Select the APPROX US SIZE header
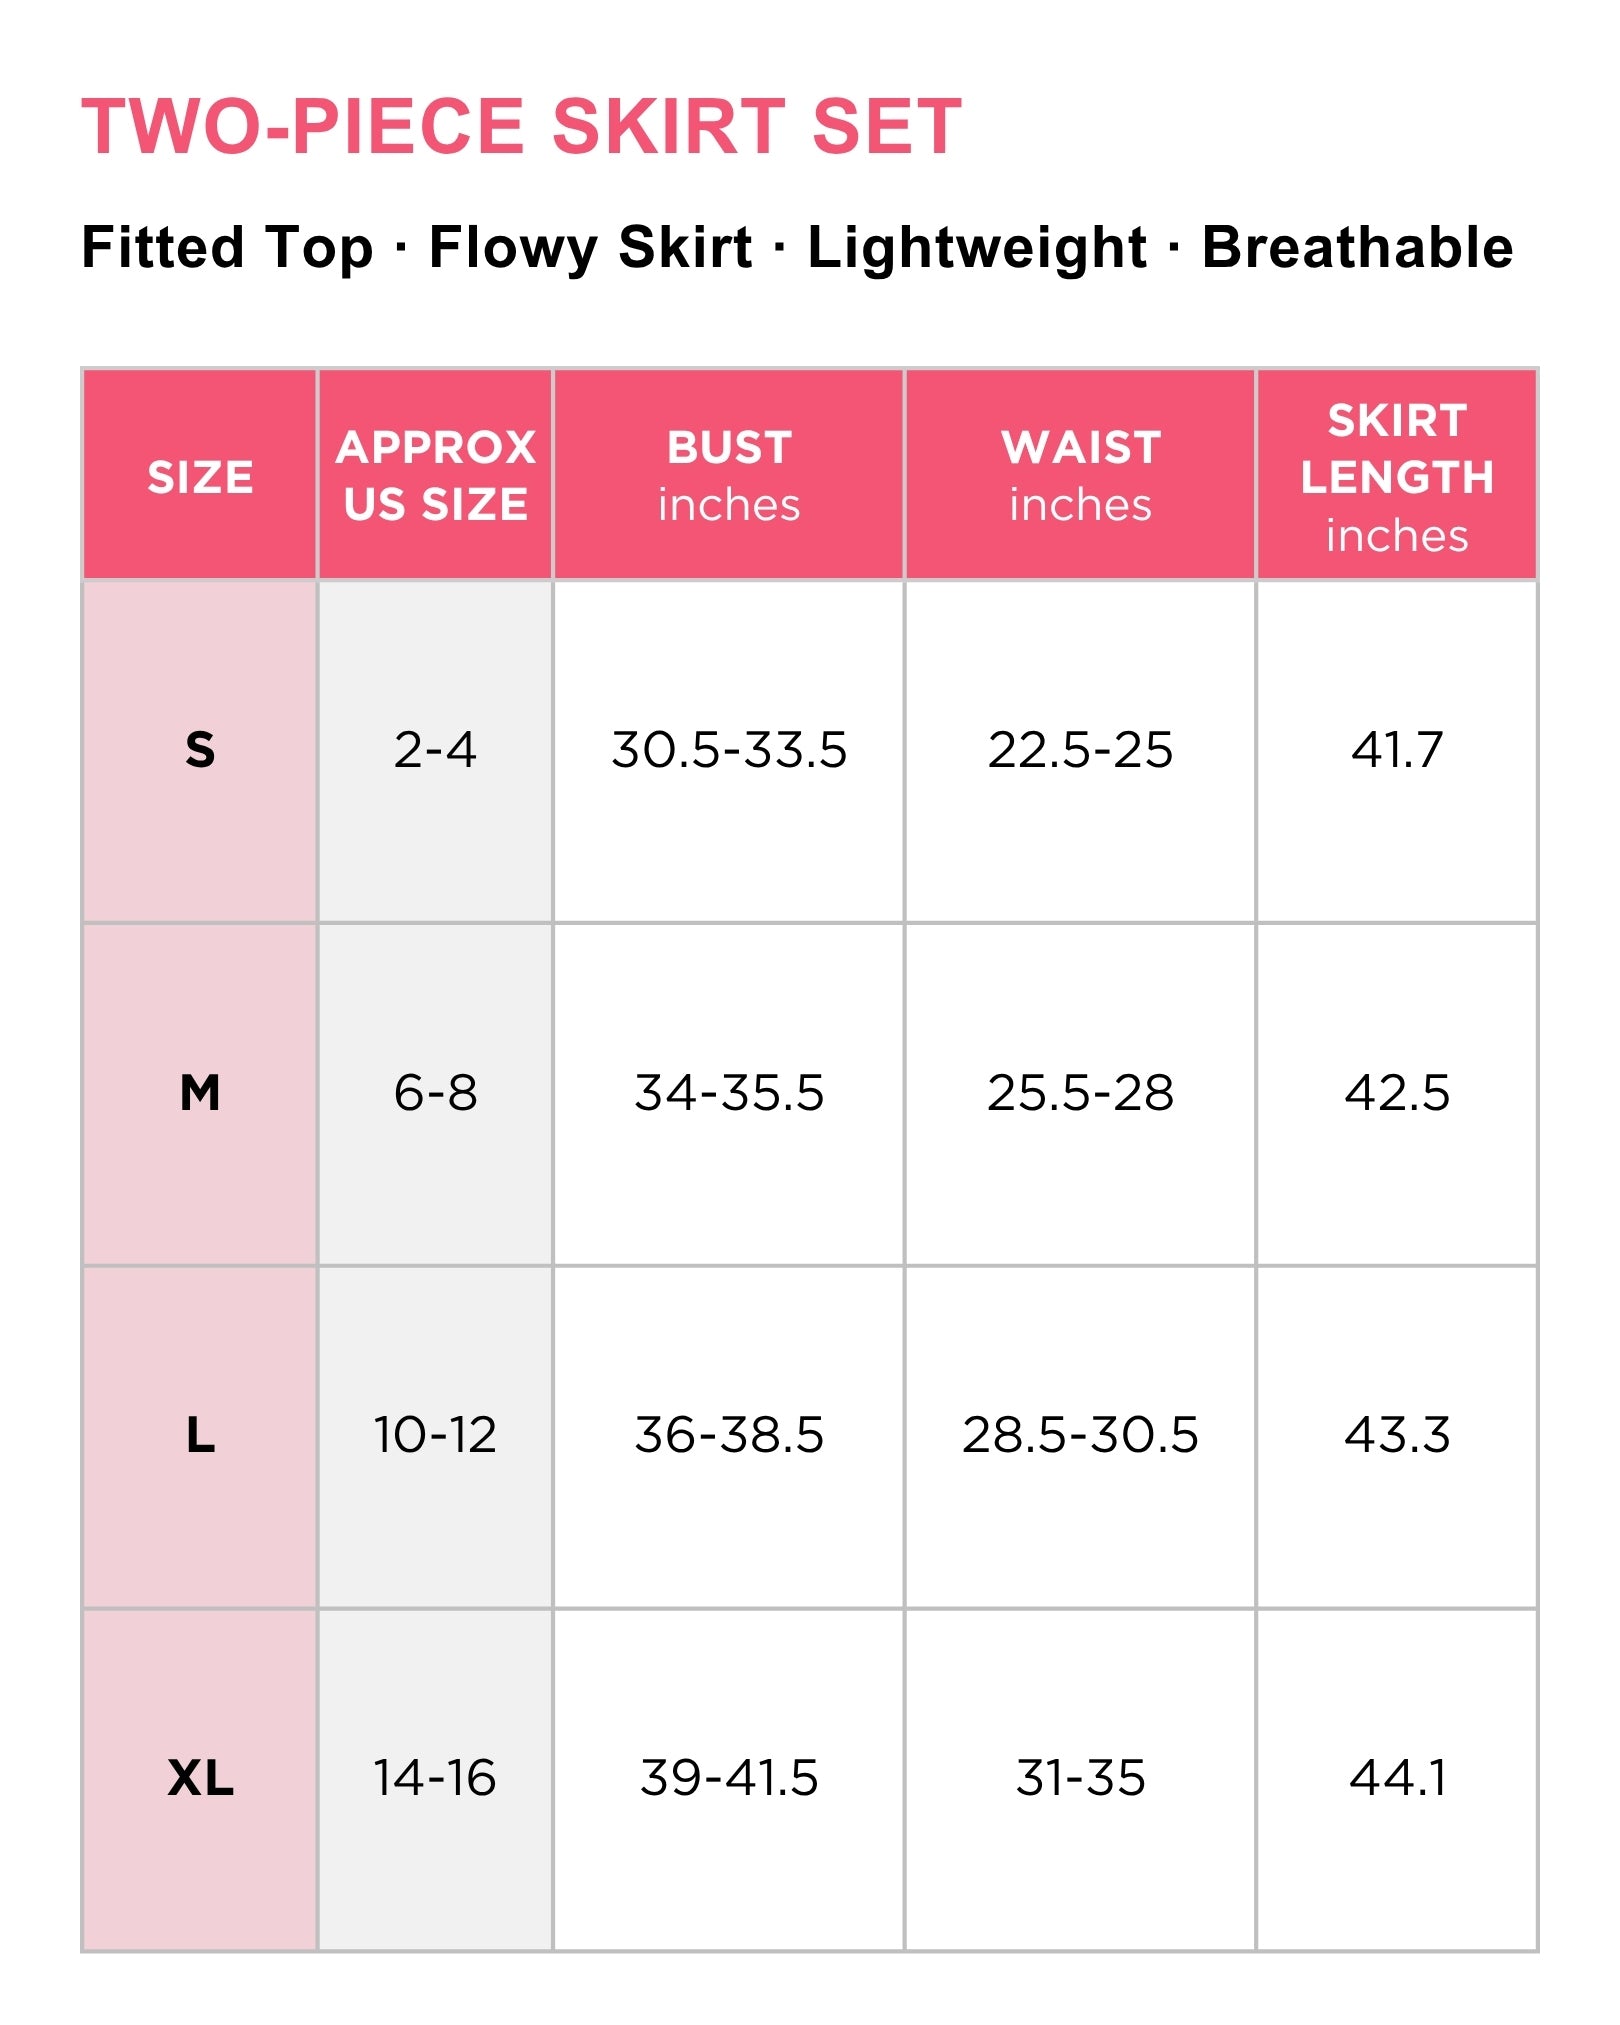 pos(435,475)
